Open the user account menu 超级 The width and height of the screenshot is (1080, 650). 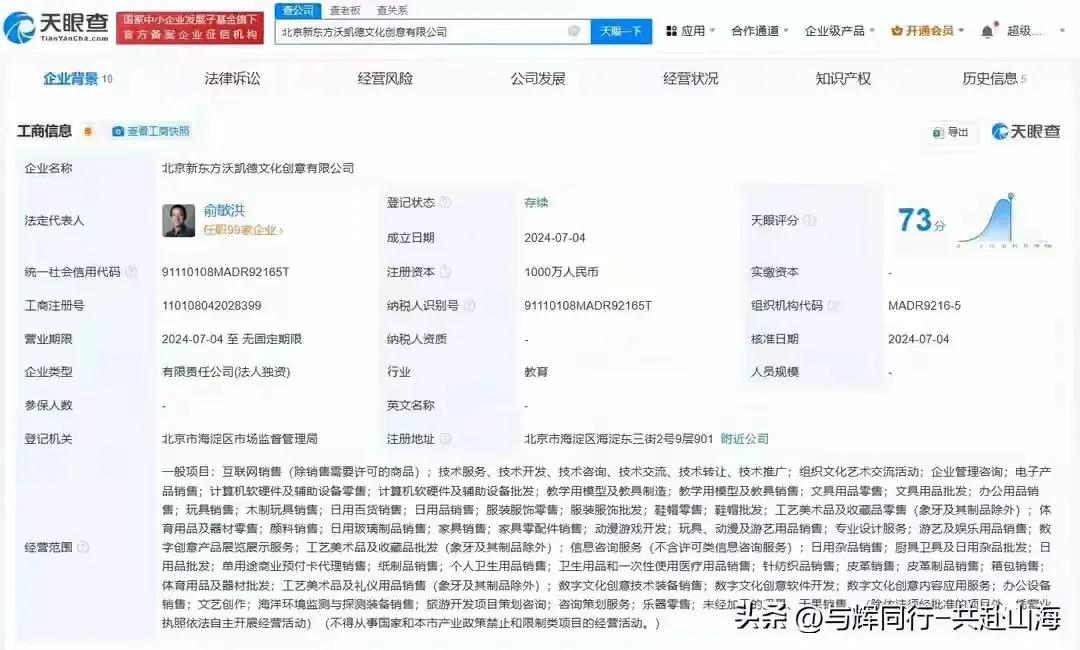point(1035,31)
